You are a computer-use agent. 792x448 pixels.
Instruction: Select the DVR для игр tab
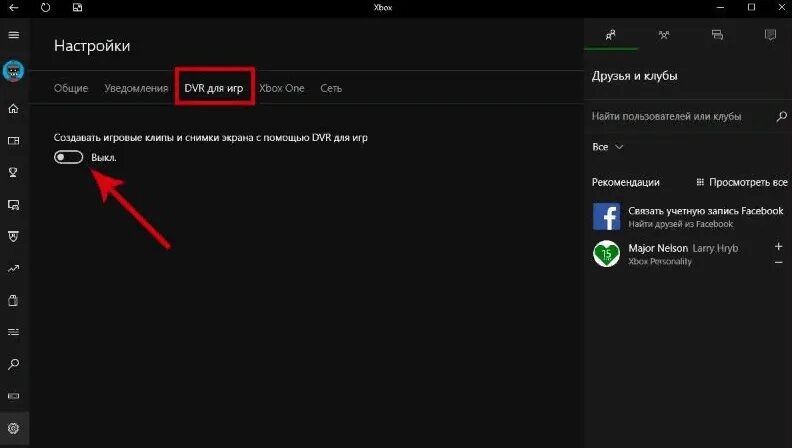[x=214, y=88]
